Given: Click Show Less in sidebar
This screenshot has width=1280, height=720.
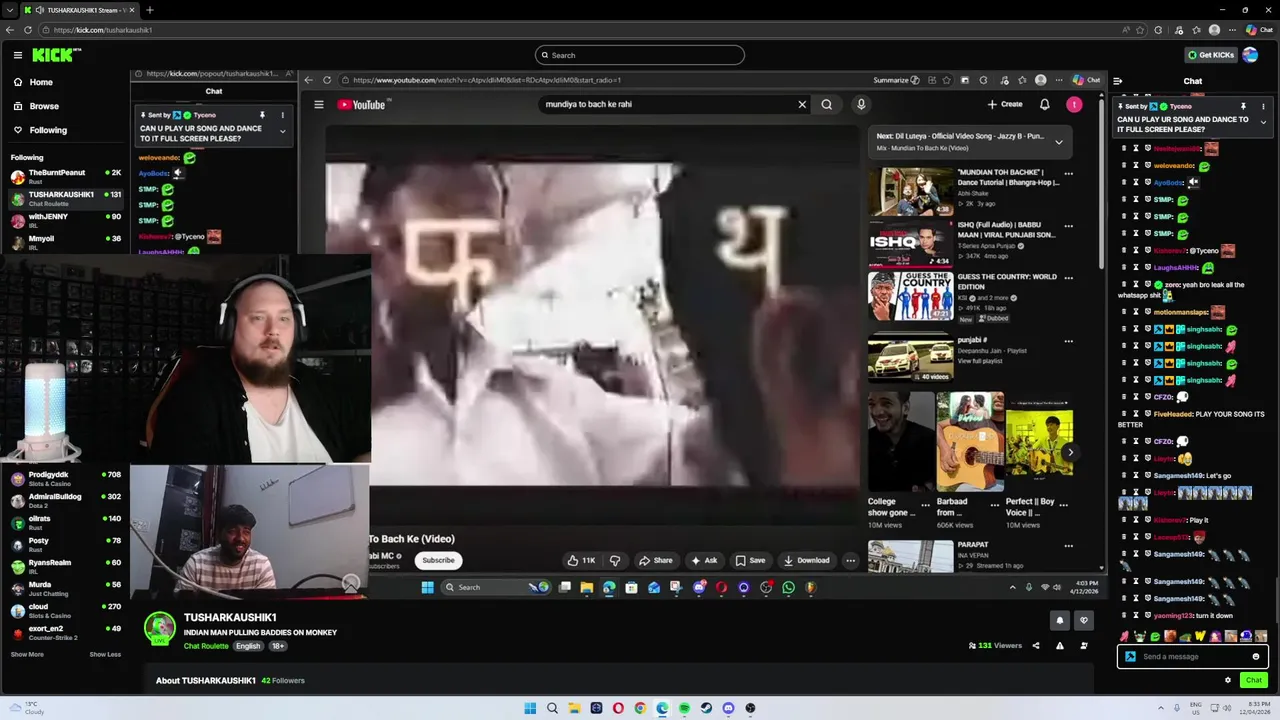Looking at the screenshot, I should [x=105, y=654].
